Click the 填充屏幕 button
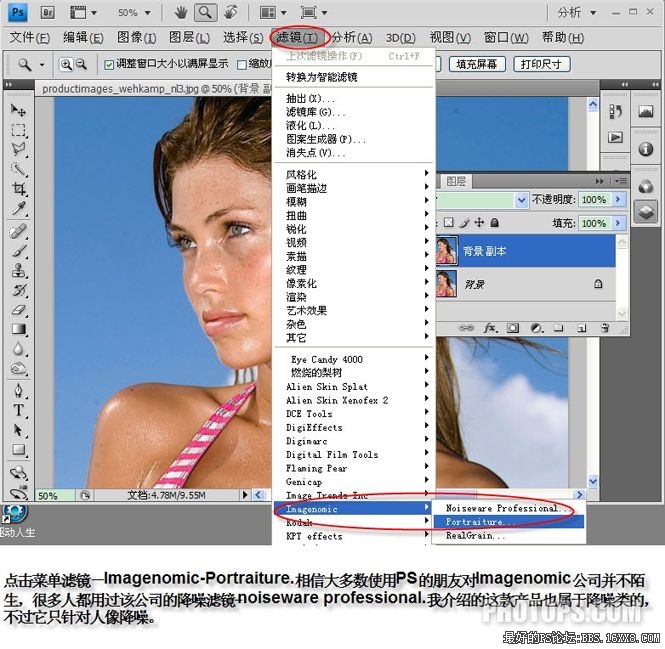 coord(476,64)
